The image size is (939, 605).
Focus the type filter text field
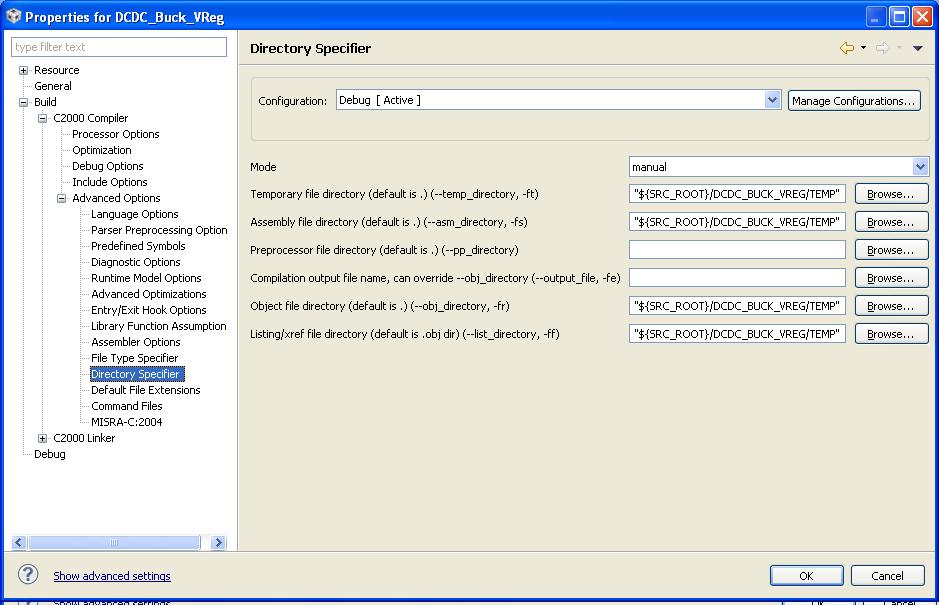[119, 47]
